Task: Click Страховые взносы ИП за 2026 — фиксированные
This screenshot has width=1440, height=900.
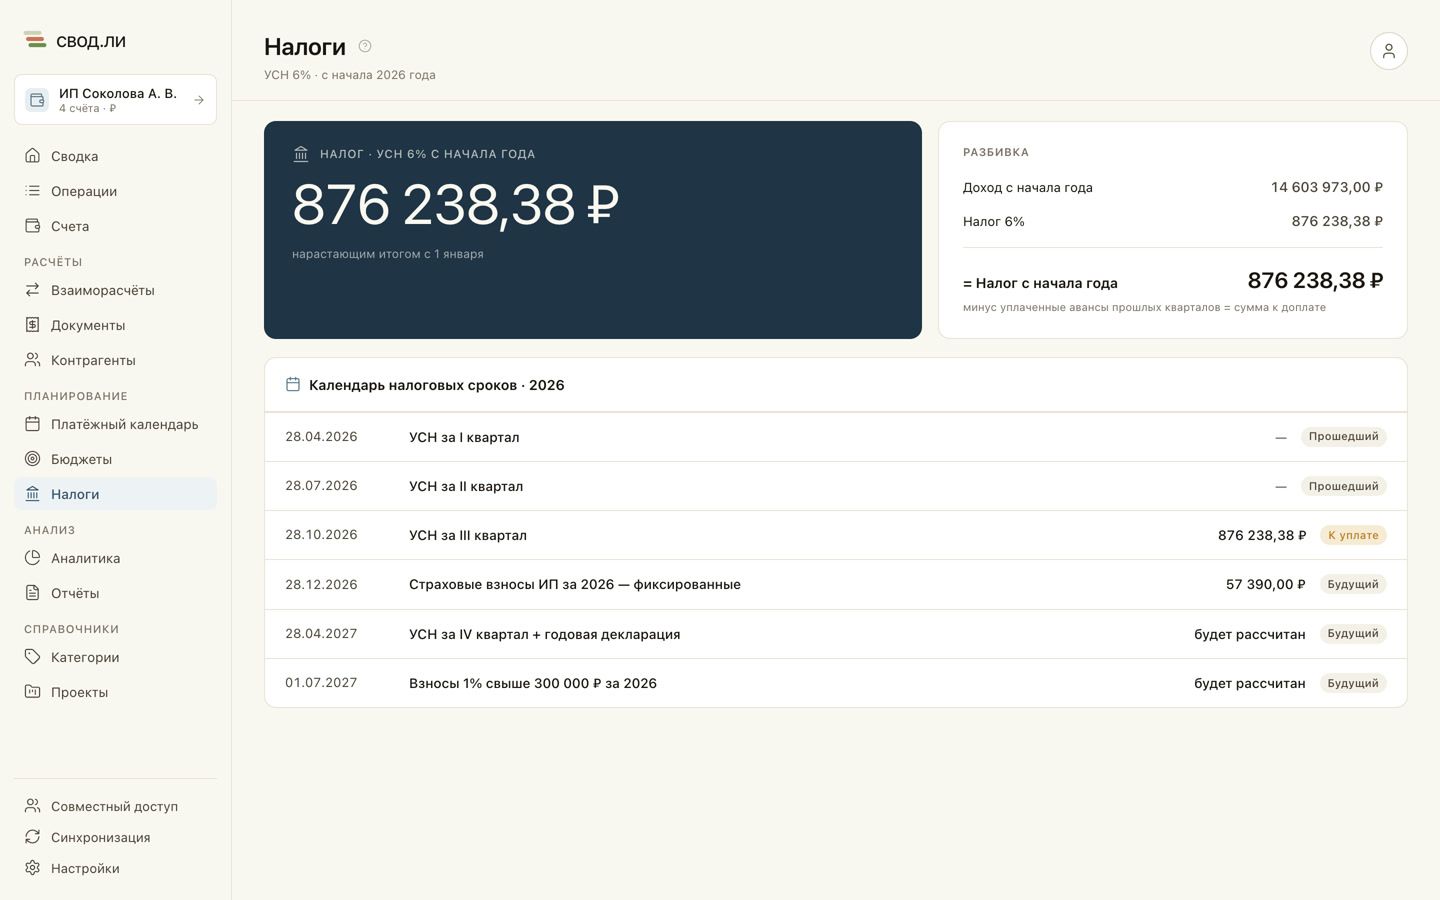Action: [575, 584]
